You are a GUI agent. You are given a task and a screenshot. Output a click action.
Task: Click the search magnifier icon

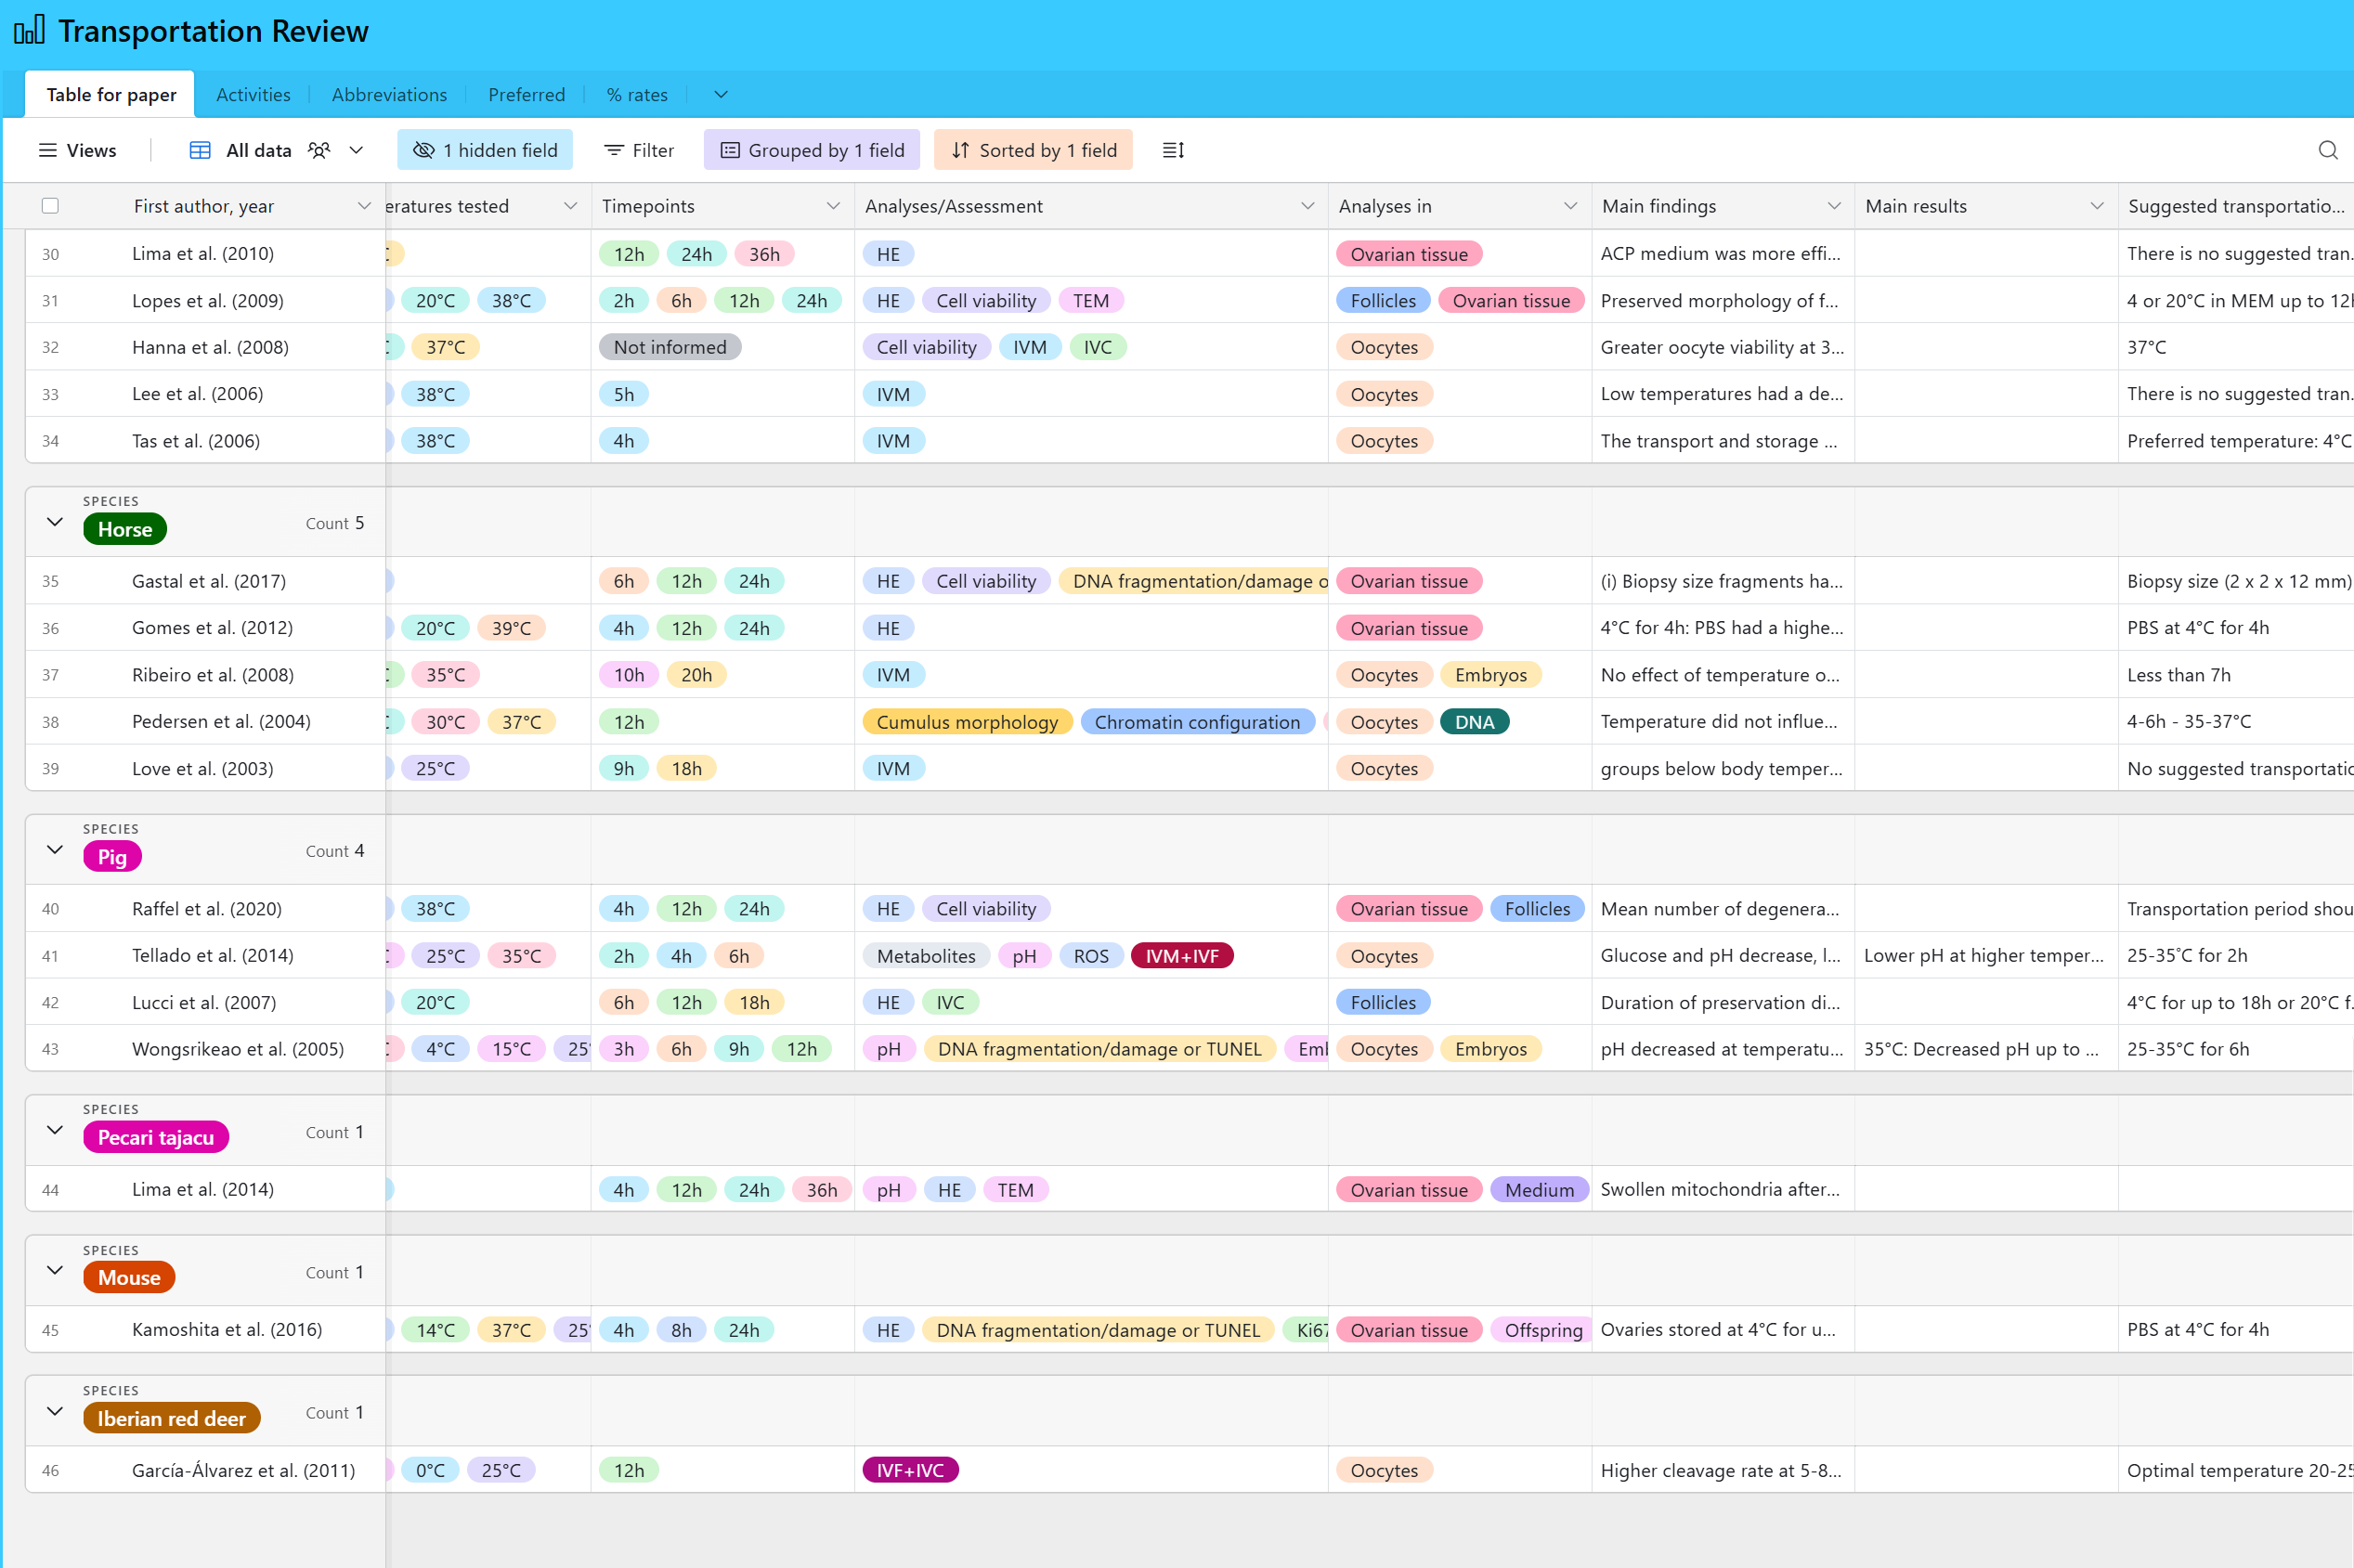(x=2327, y=150)
